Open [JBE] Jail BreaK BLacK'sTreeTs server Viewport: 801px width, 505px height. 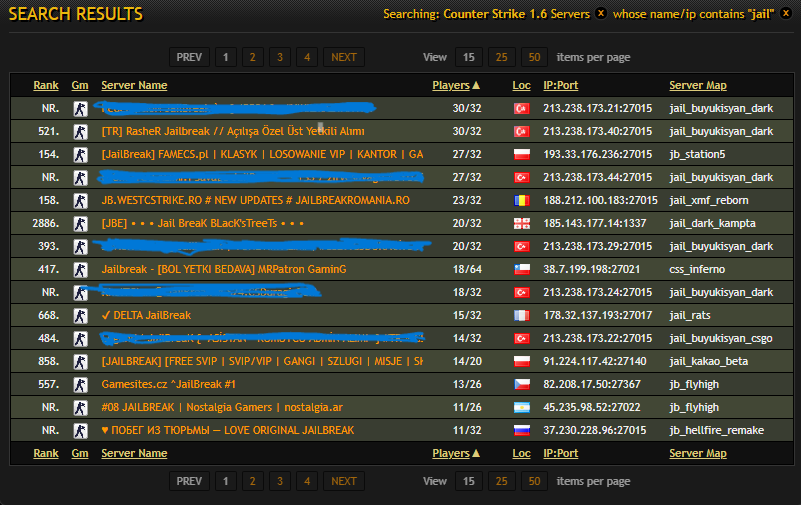(203, 223)
